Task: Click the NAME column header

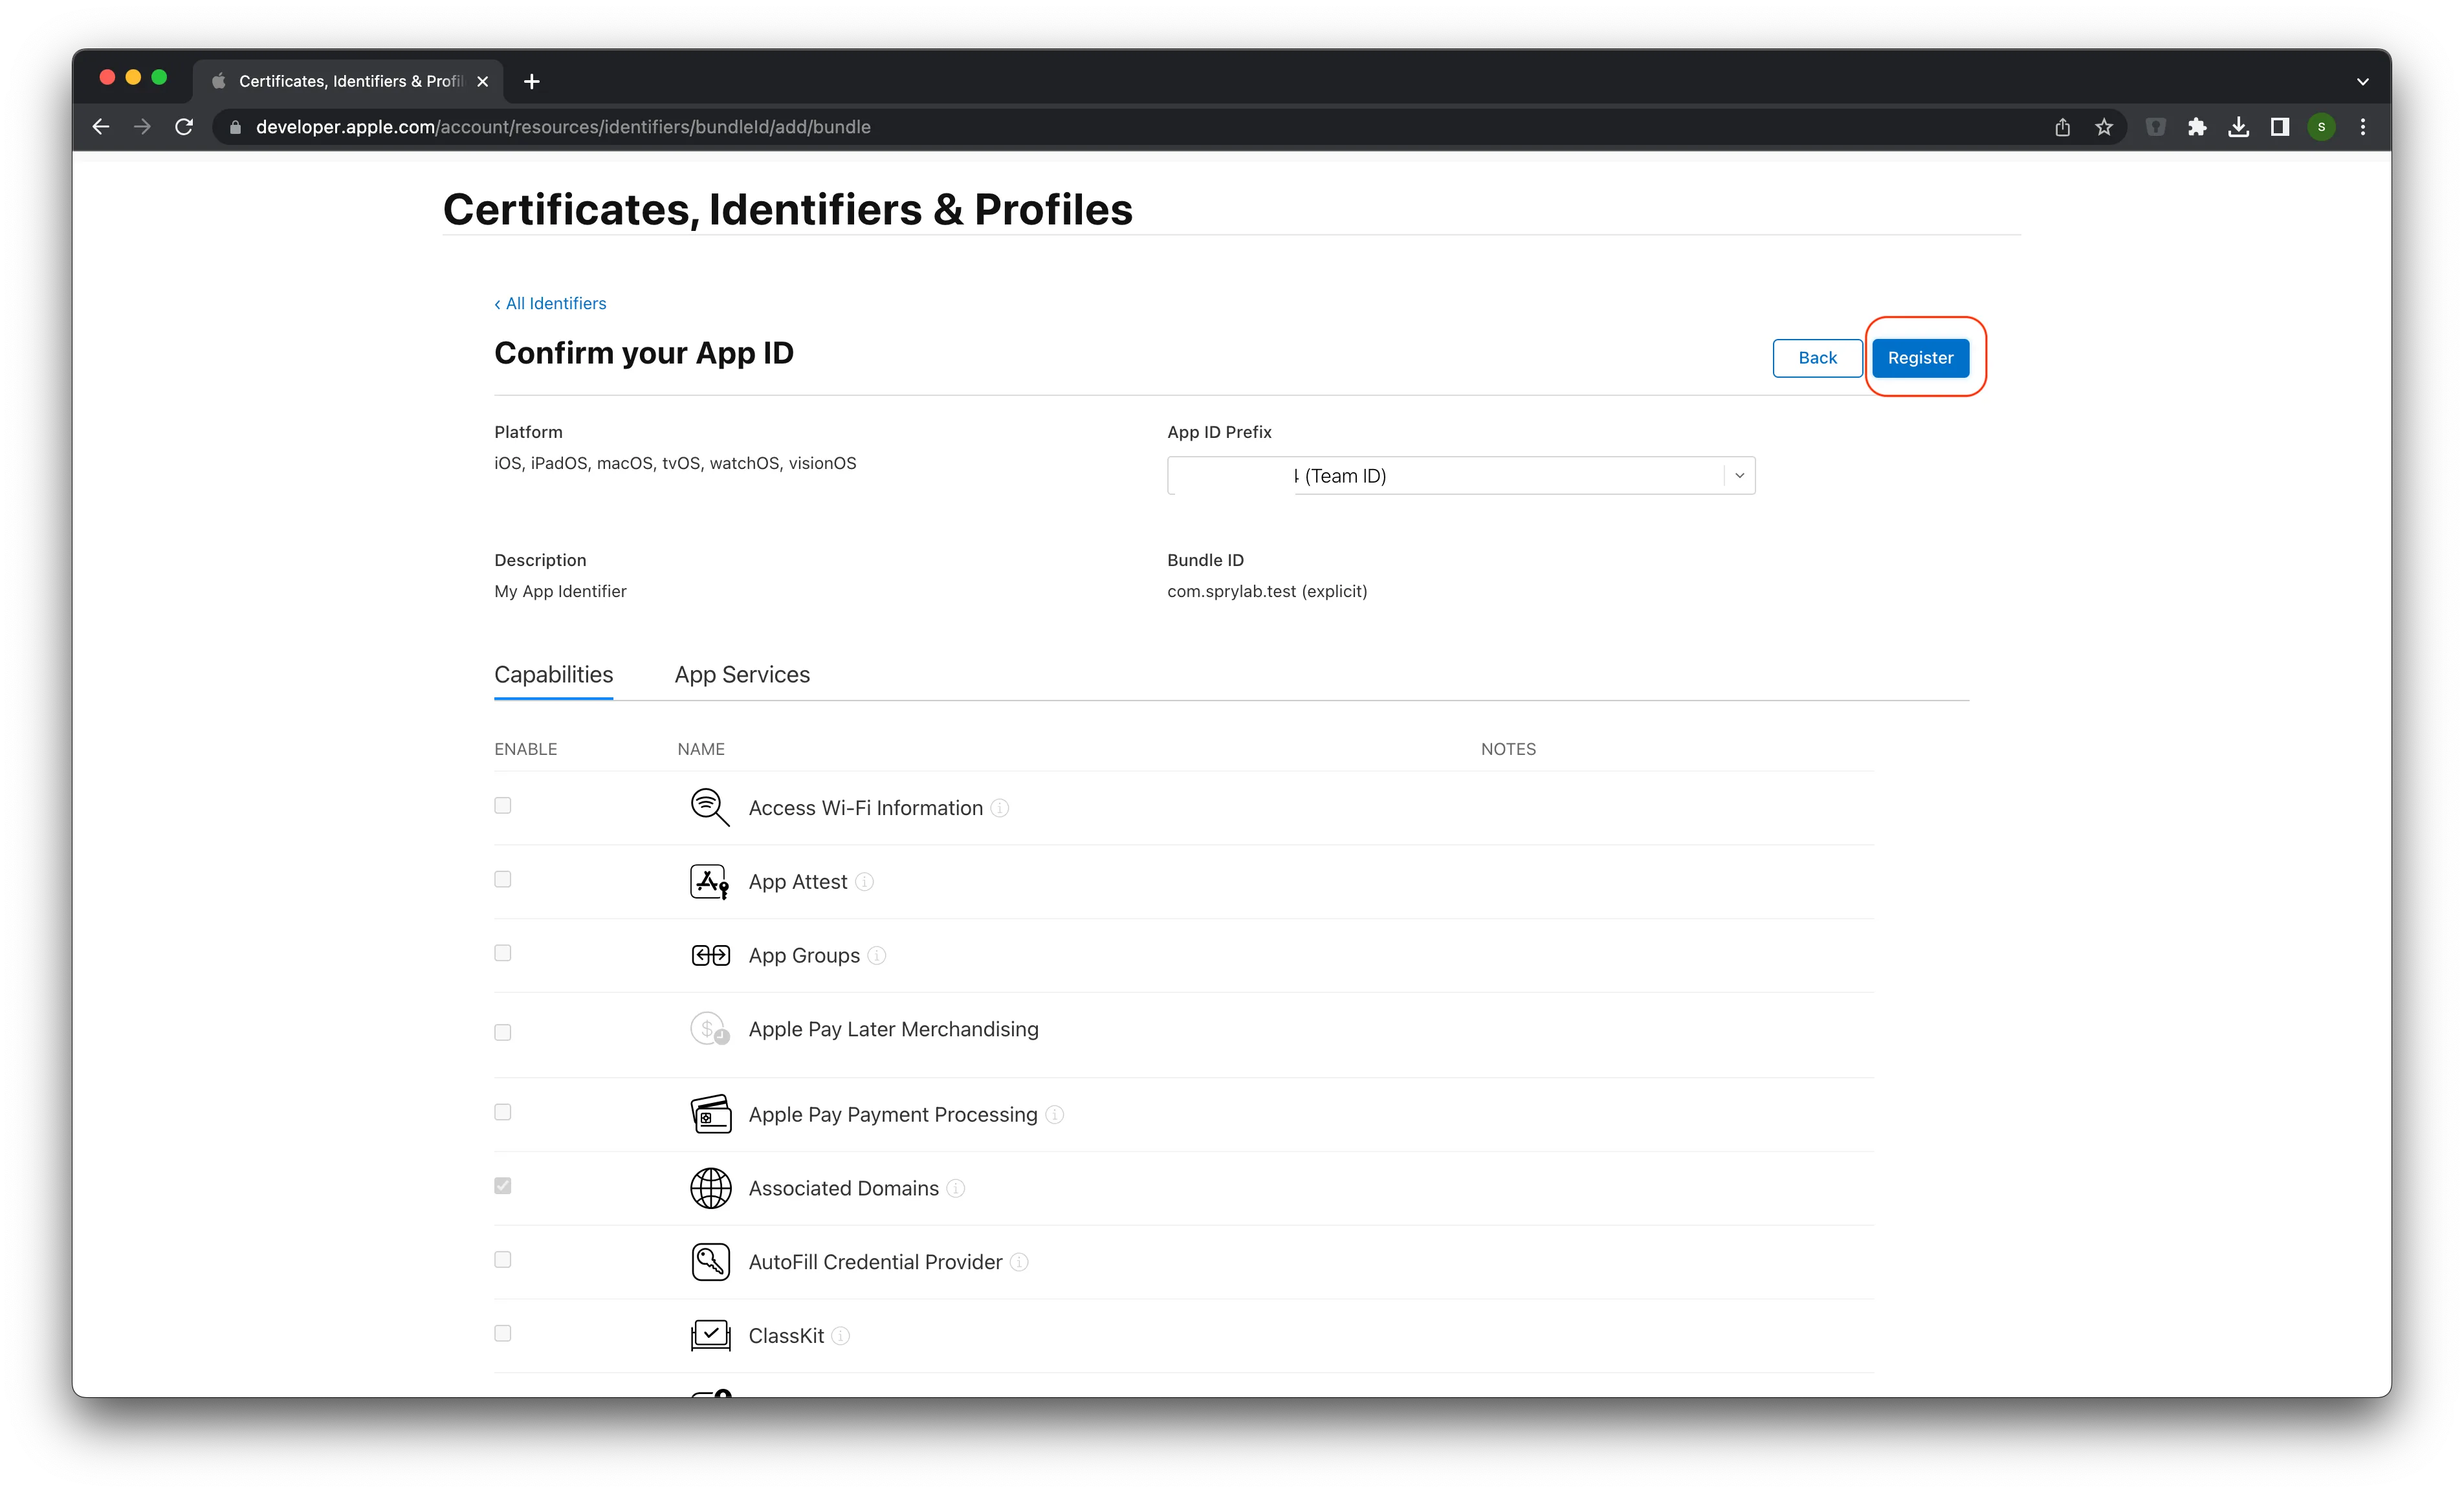Action: click(701, 749)
